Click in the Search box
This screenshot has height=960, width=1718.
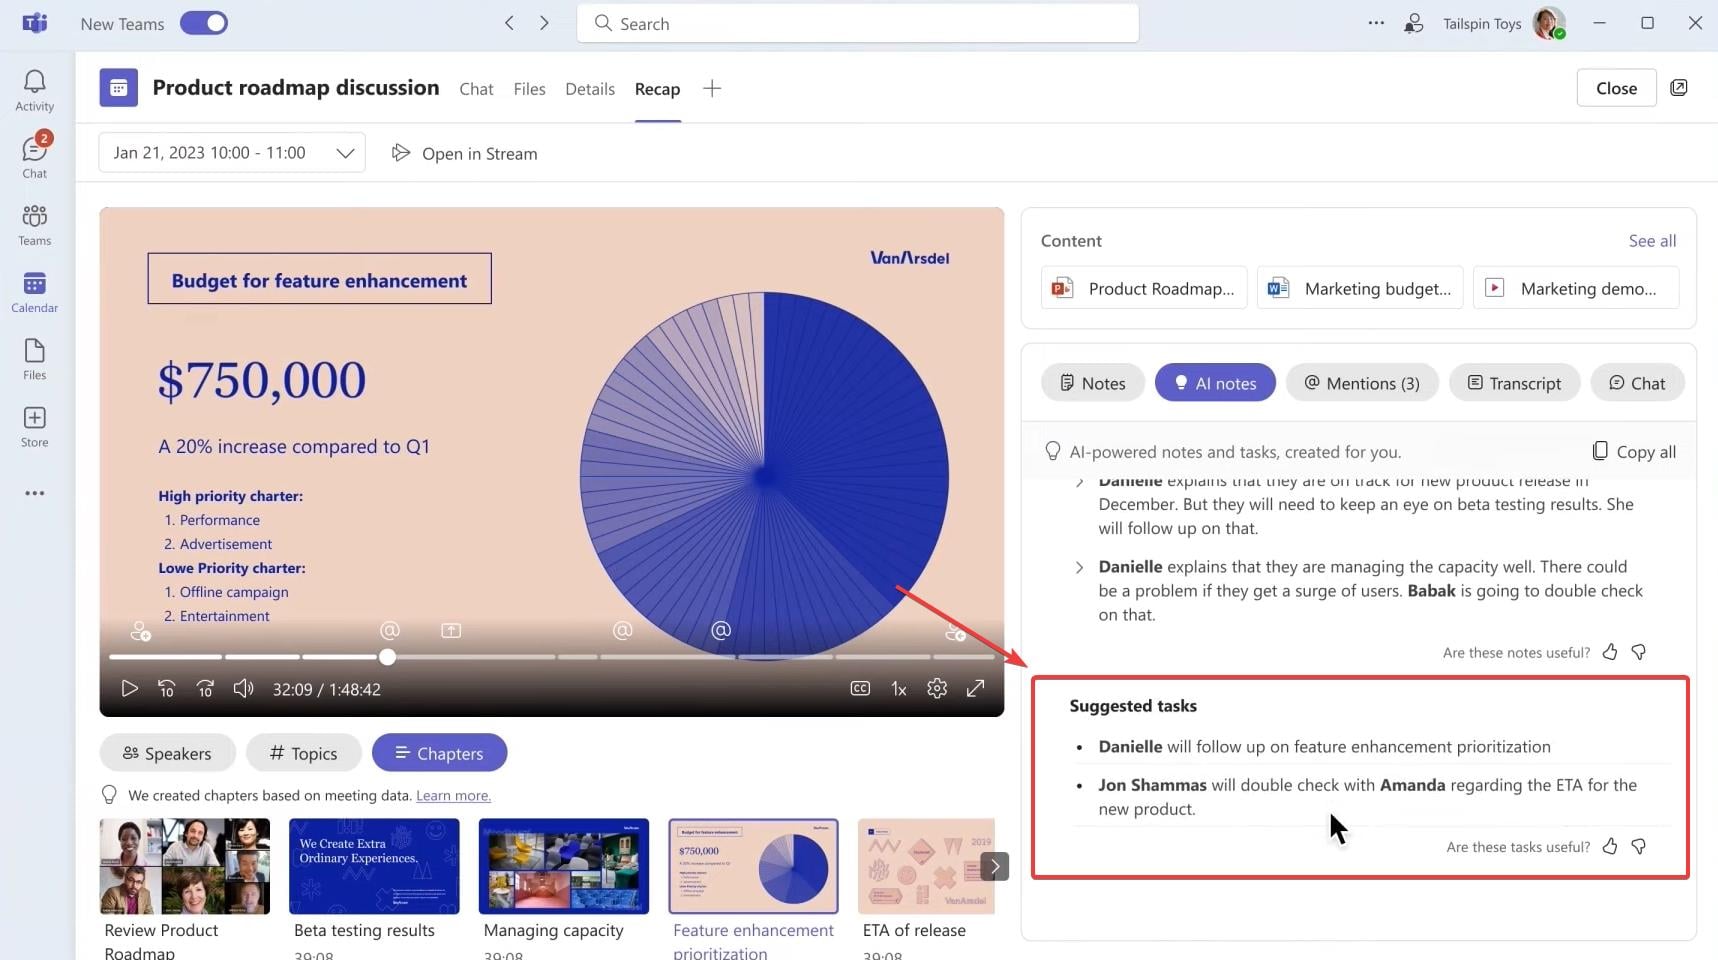point(857,23)
